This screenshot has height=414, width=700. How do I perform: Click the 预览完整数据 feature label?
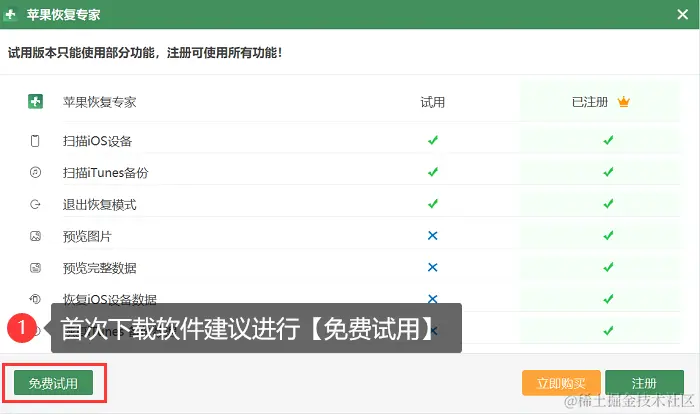[x=100, y=268]
